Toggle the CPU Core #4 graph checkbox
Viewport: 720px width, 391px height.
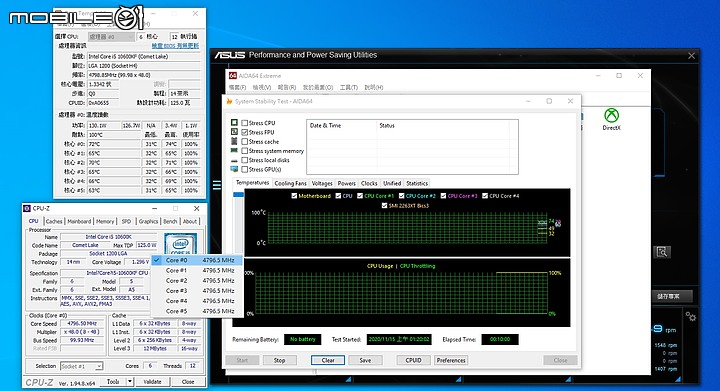(485, 196)
